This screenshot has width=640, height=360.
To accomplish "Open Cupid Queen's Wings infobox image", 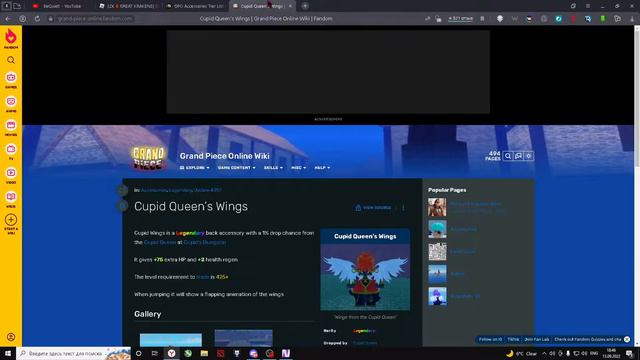I will 365,277.
